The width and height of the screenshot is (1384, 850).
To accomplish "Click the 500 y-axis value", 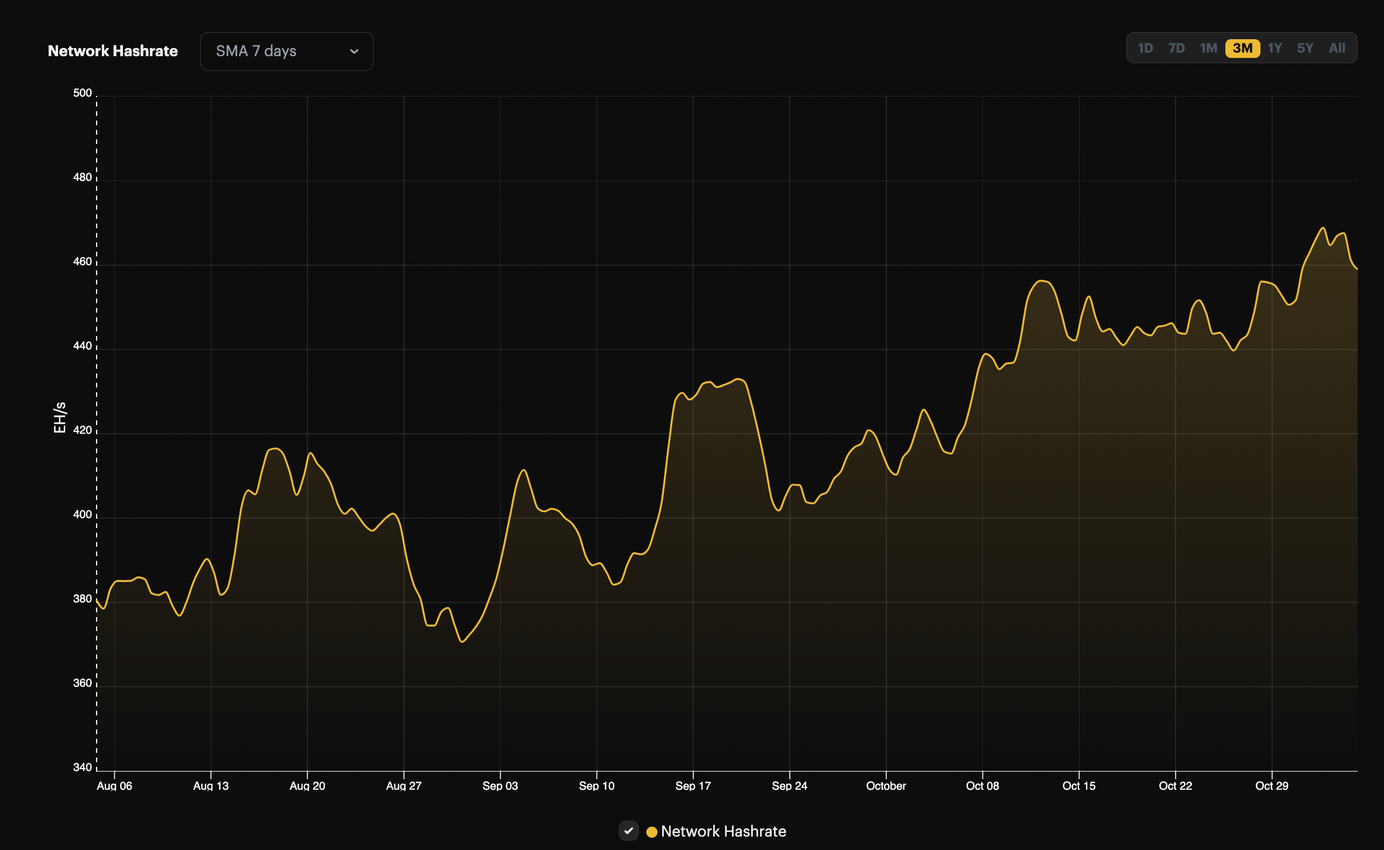I will (82, 94).
